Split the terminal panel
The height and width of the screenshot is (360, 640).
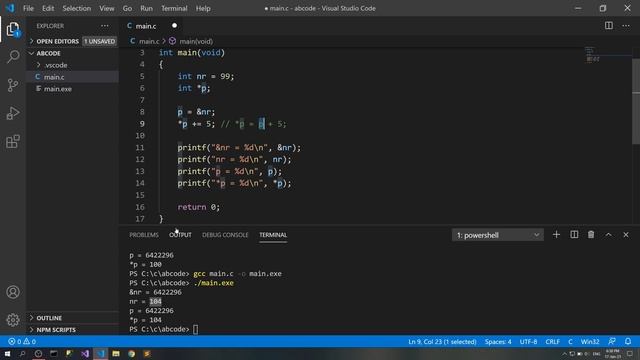(x=574, y=235)
